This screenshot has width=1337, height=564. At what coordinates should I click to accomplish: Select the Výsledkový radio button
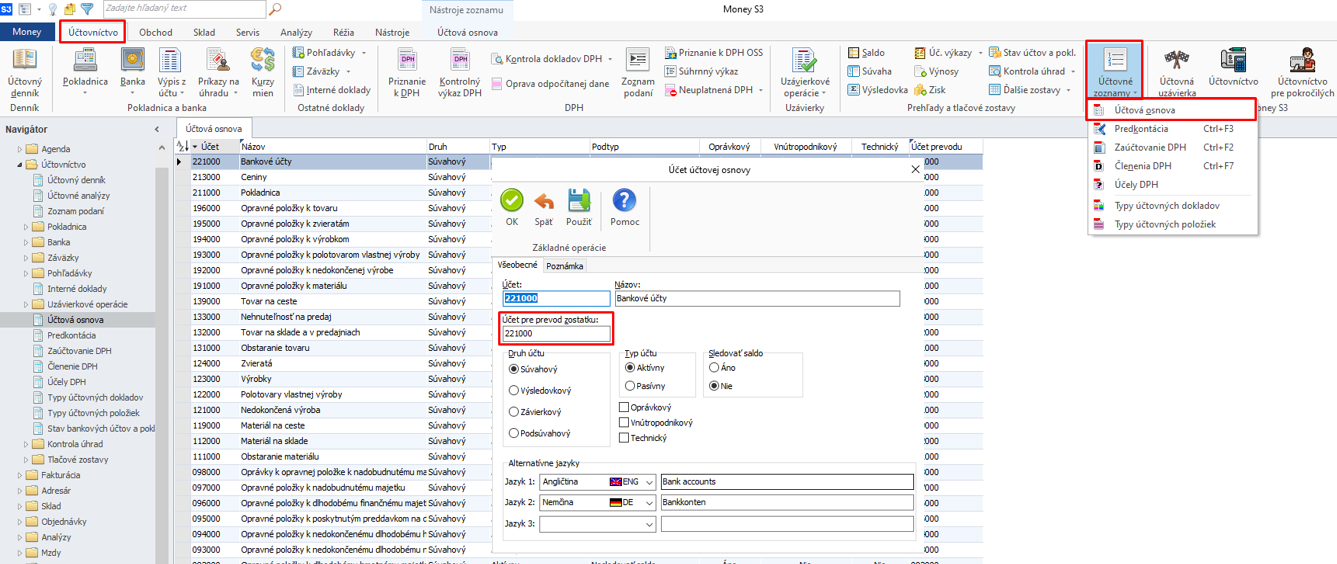pyautogui.click(x=515, y=391)
